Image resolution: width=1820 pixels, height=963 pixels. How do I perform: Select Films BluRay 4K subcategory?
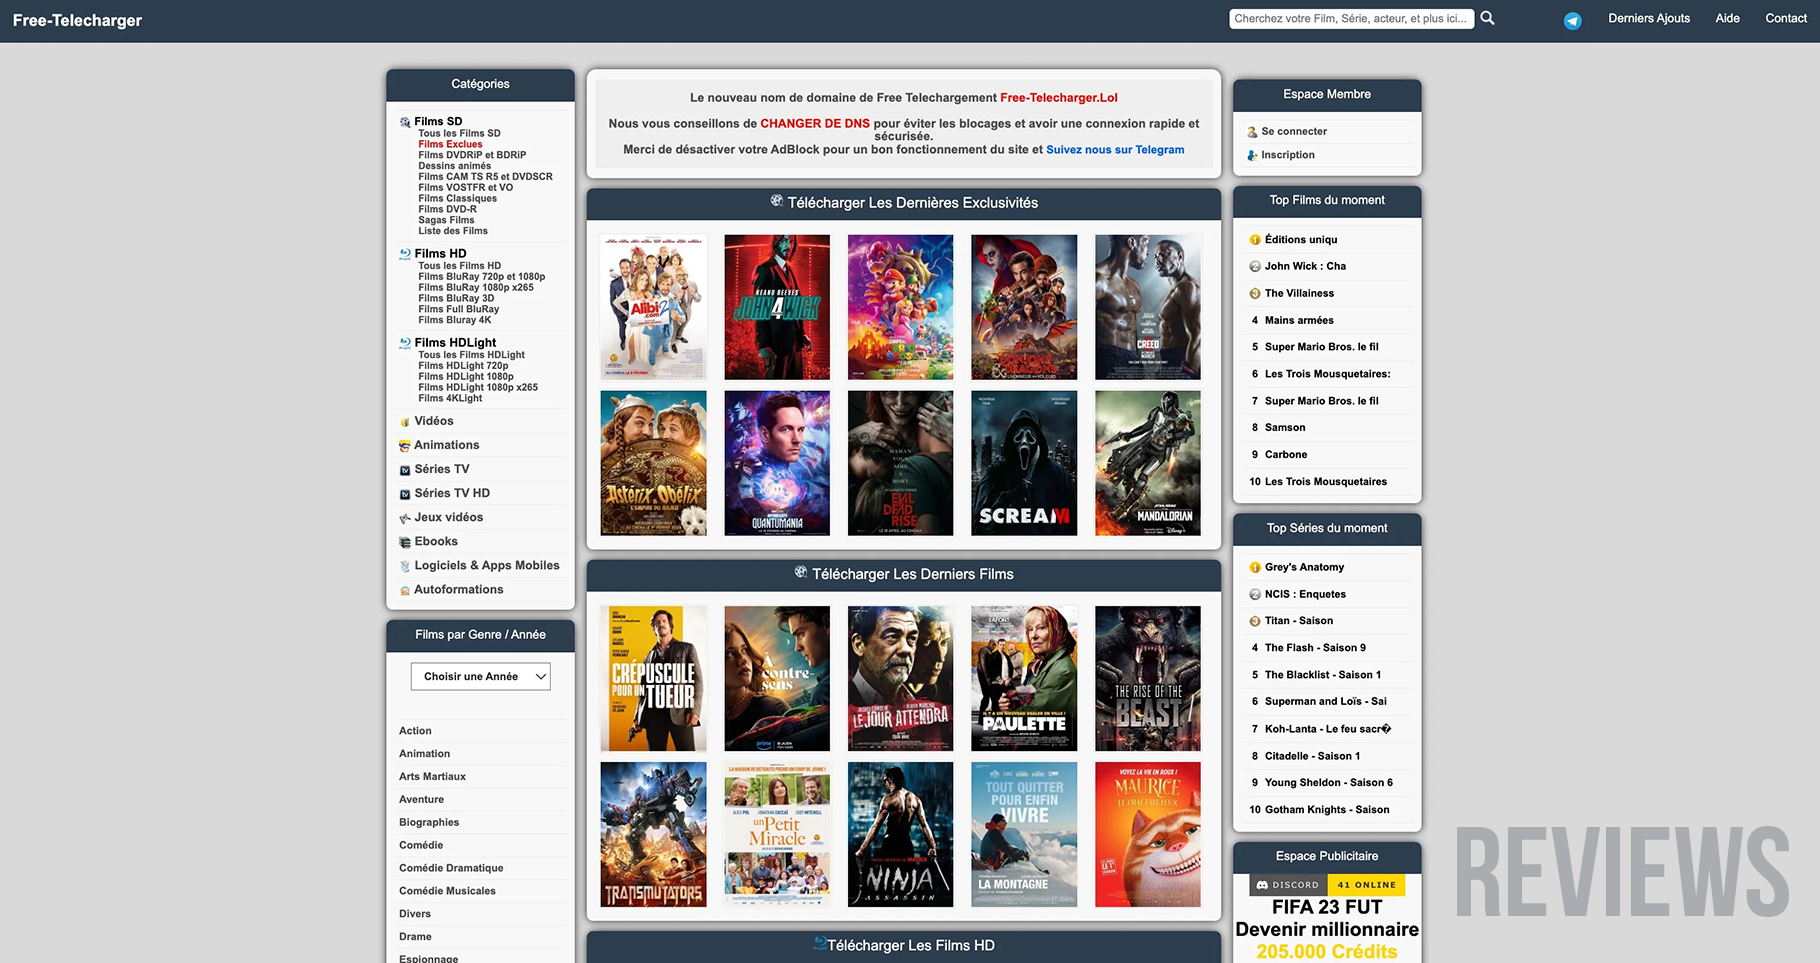pos(455,320)
